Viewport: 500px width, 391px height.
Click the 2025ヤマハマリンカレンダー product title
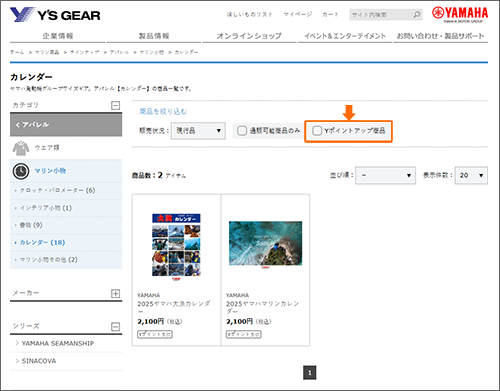point(263,307)
